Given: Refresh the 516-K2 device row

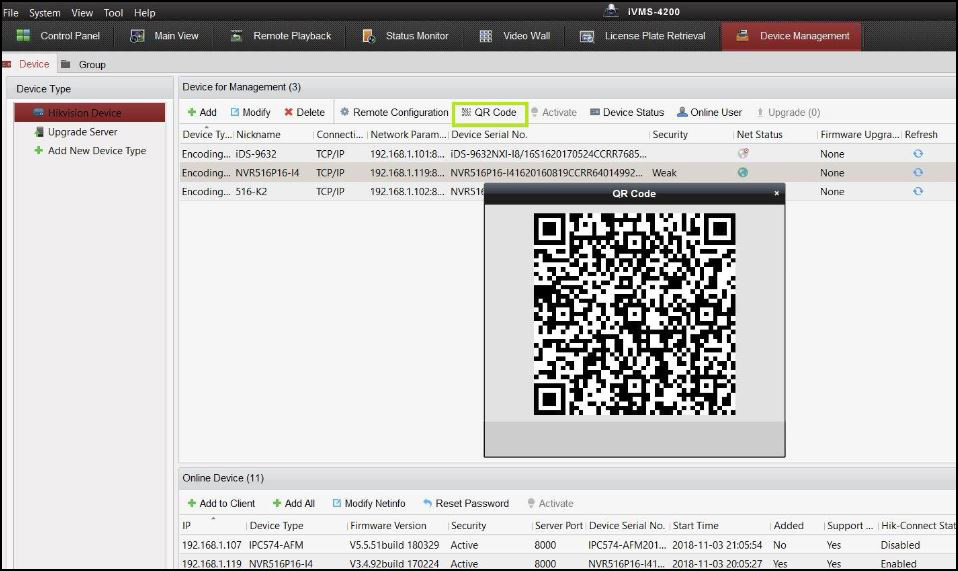Looking at the screenshot, I should [x=918, y=192].
